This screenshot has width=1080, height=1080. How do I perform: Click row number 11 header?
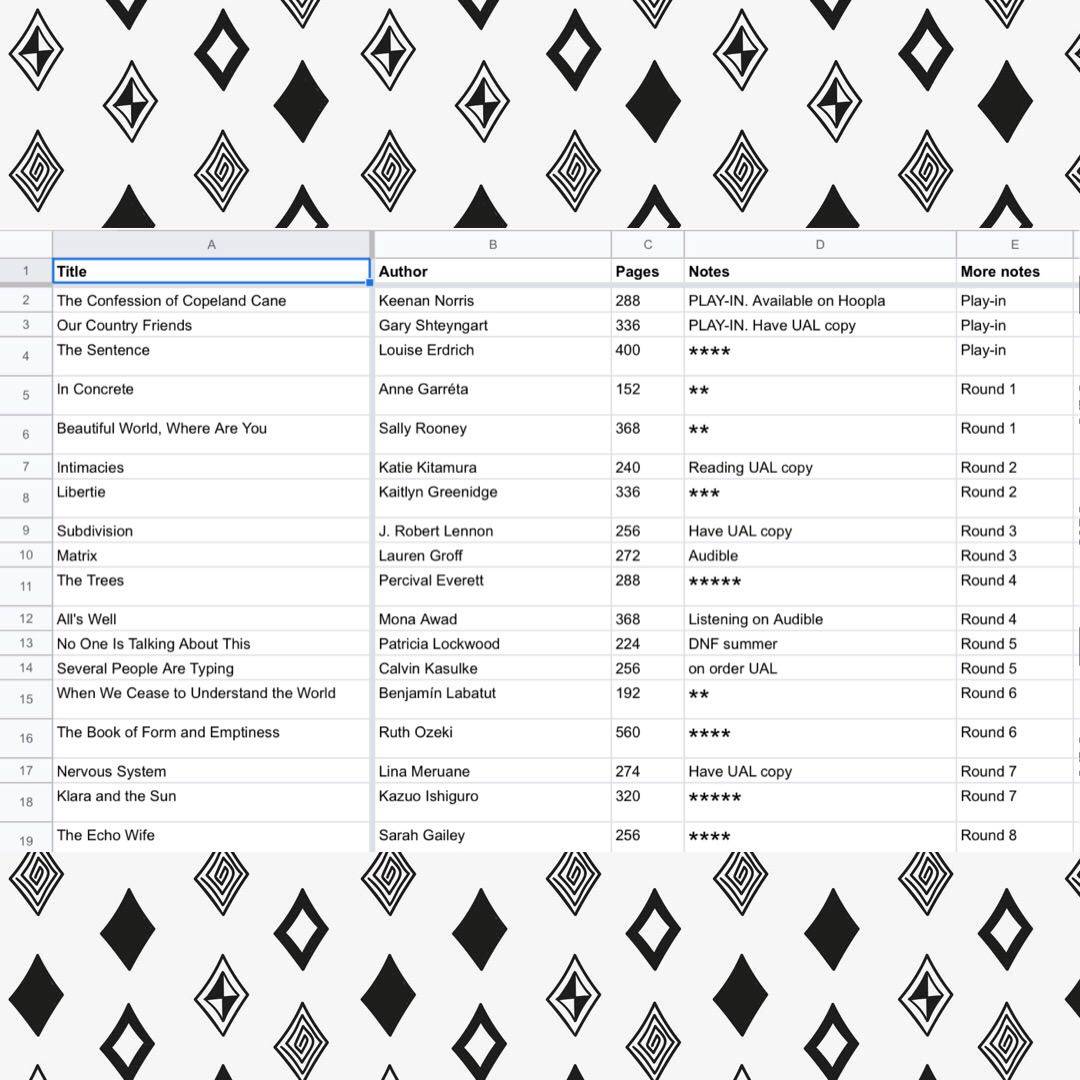(26, 586)
